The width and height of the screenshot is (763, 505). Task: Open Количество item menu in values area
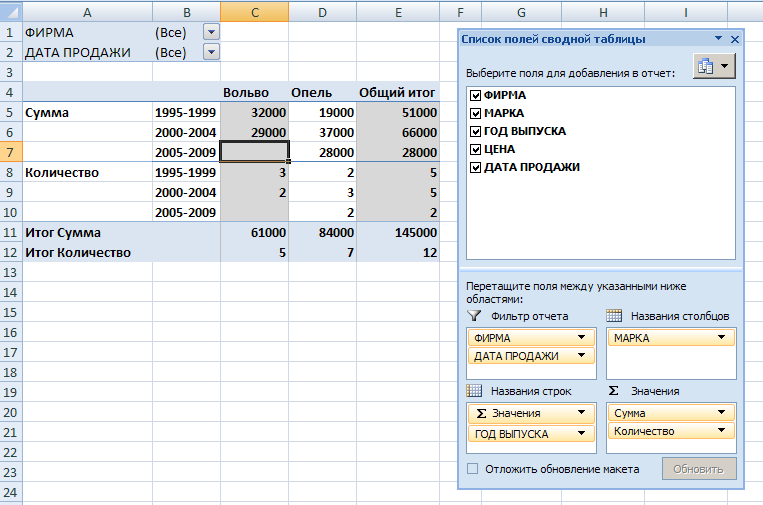click(x=722, y=431)
